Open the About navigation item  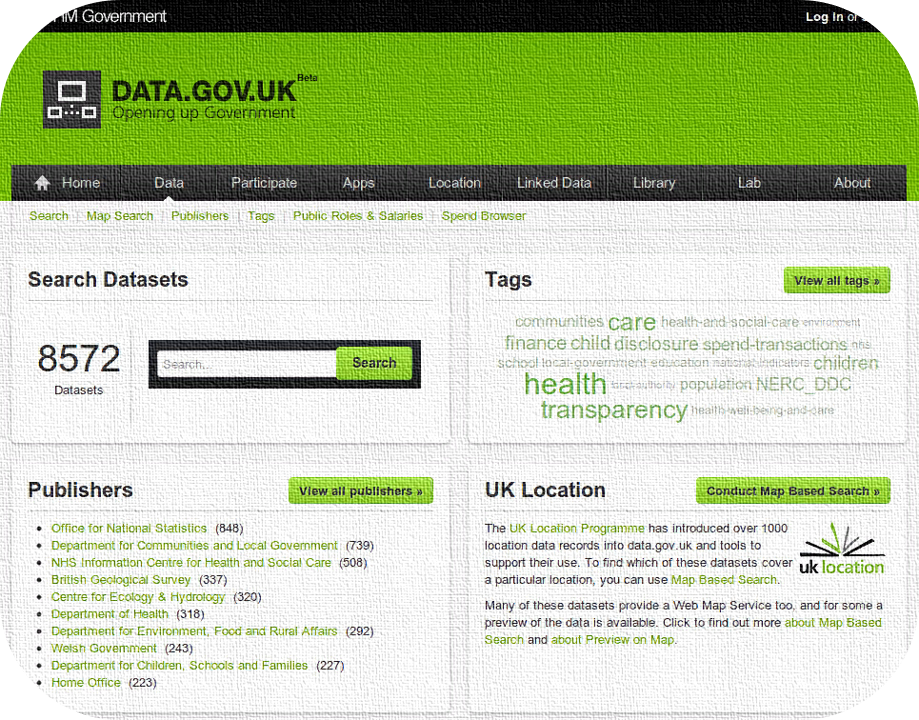tap(852, 183)
